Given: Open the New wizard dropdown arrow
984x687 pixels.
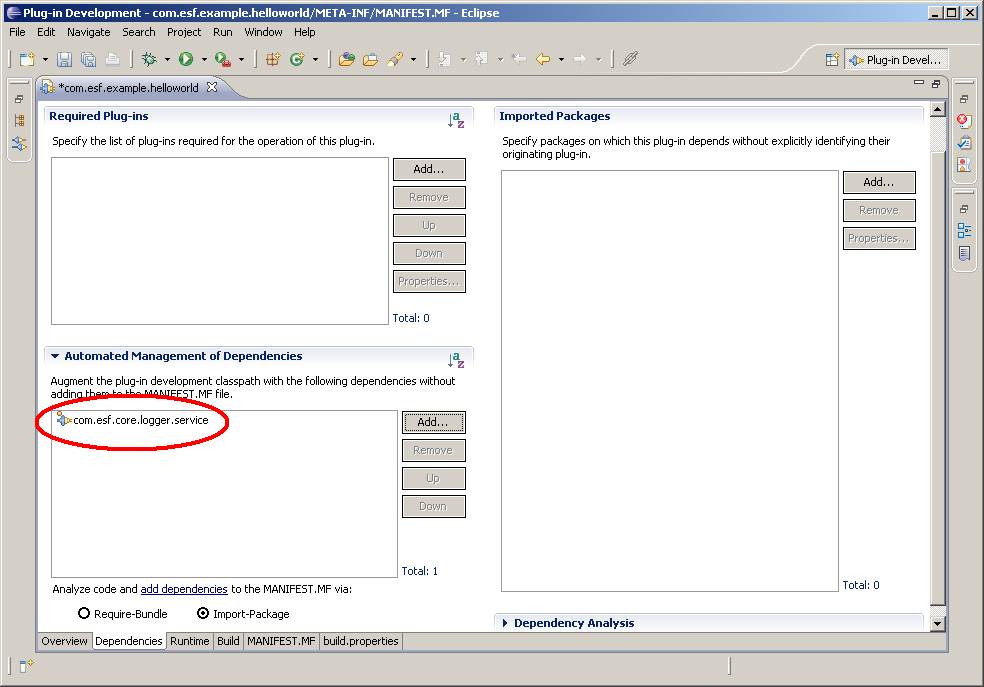Looking at the screenshot, I should point(45,60).
